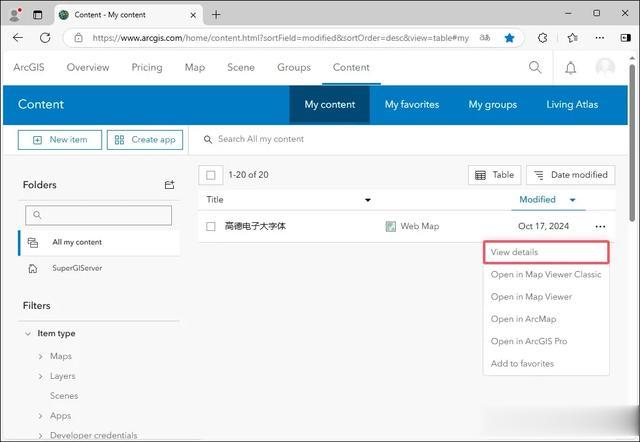Choose Open in Map Viewer Classic

point(546,274)
